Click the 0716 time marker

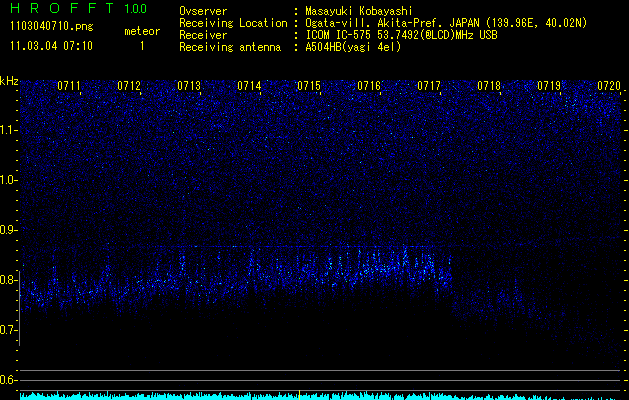coord(369,86)
